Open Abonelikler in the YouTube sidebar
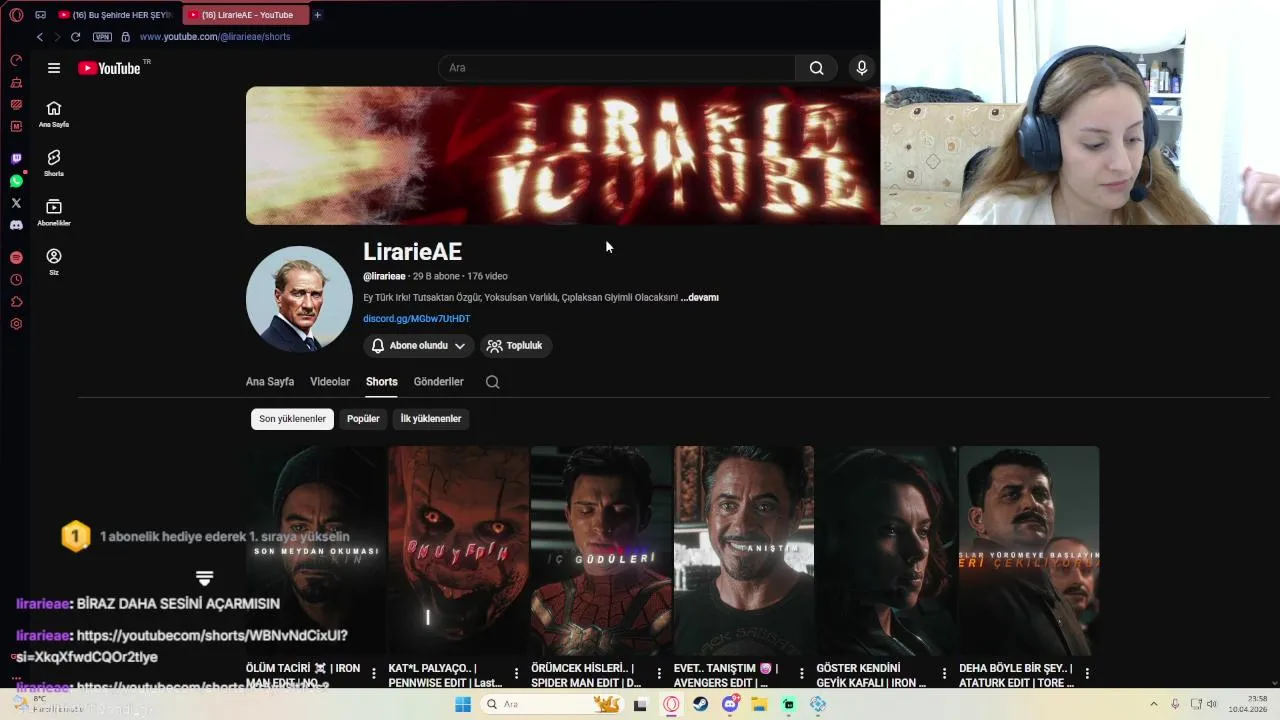 tap(54, 212)
